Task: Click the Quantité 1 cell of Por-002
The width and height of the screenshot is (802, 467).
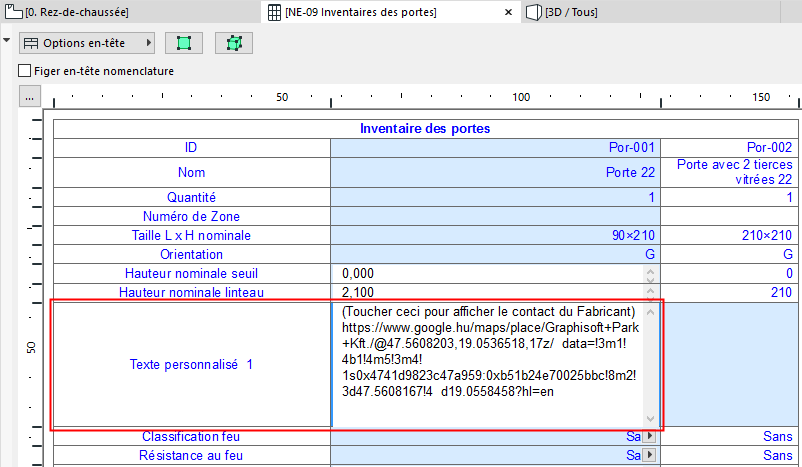Action: click(729, 197)
